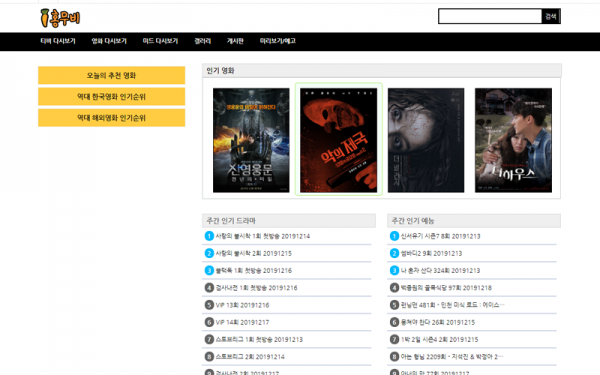The image size is (600, 375).
Task: Click the 역대 한국영화 인기순위 button
Action: pos(111,97)
